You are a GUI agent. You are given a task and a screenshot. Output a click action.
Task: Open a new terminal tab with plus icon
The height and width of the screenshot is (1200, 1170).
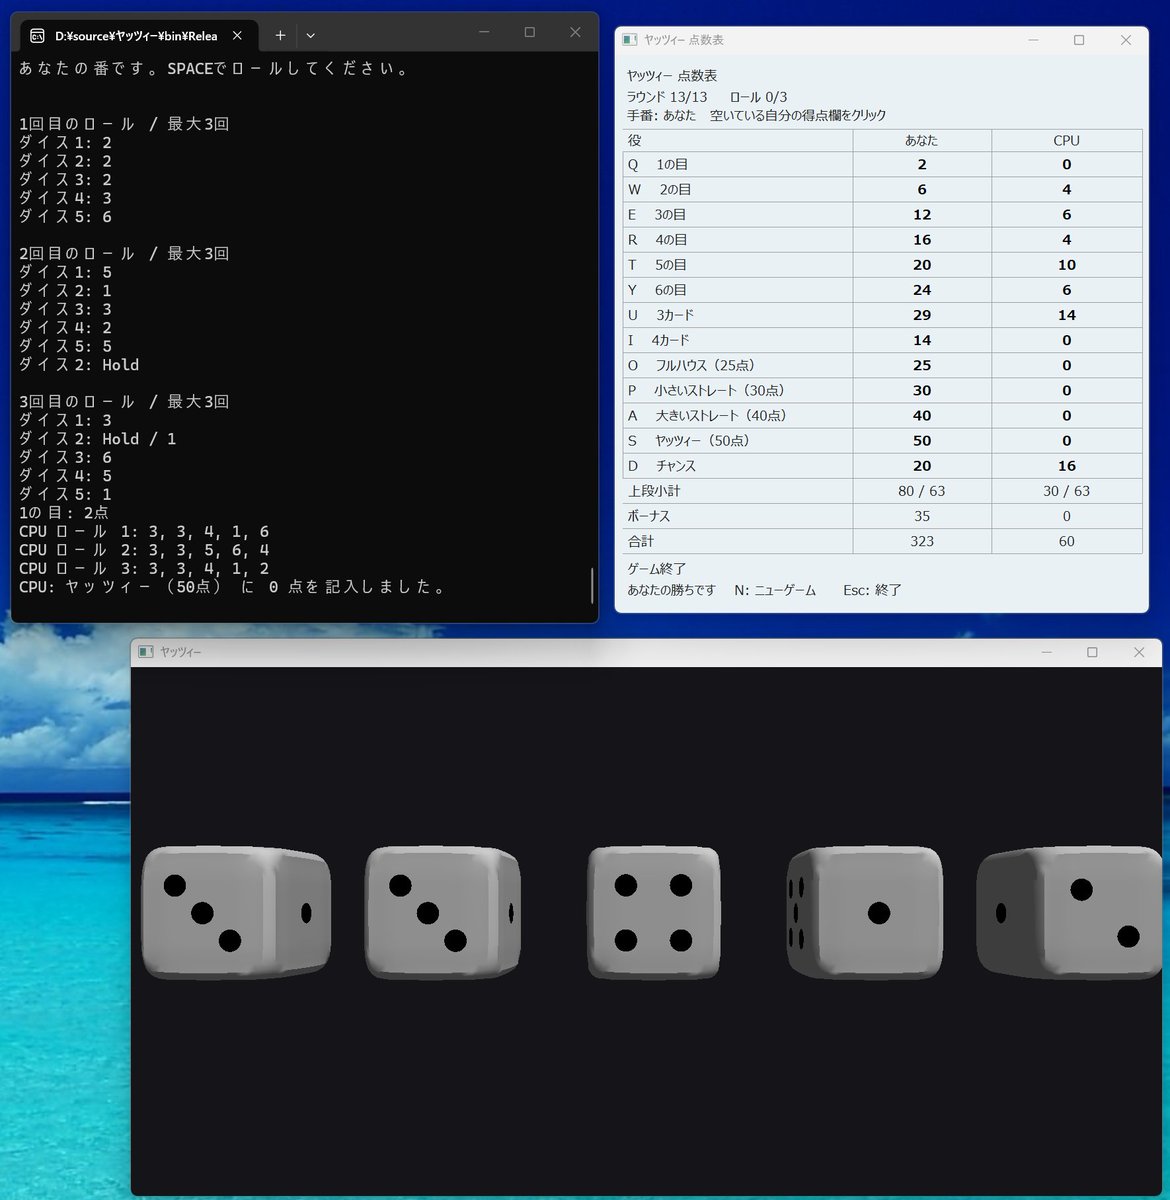coord(280,35)
